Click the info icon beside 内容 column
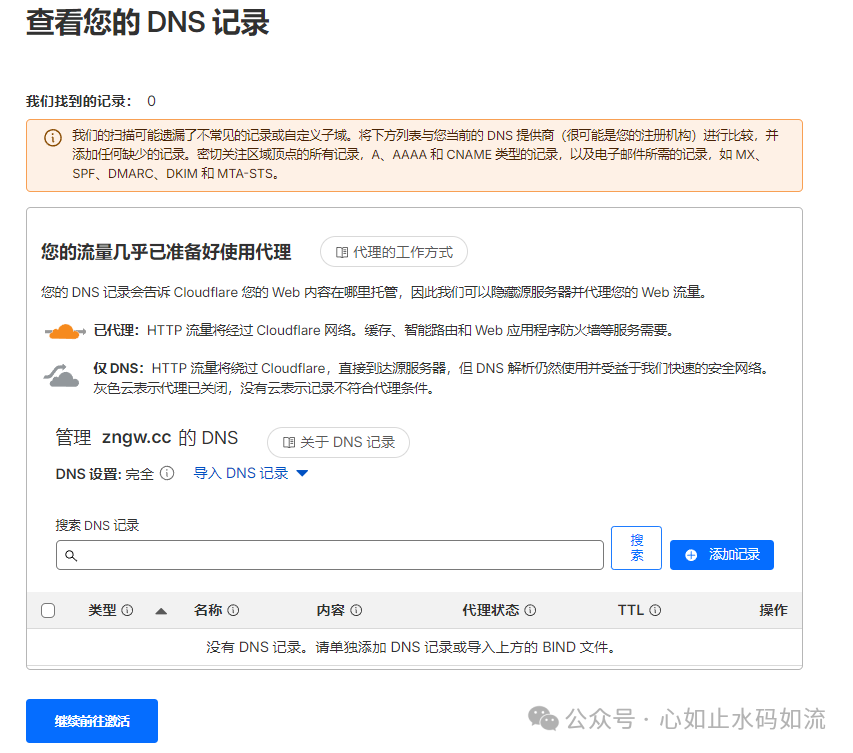 (x=356, y=610)
